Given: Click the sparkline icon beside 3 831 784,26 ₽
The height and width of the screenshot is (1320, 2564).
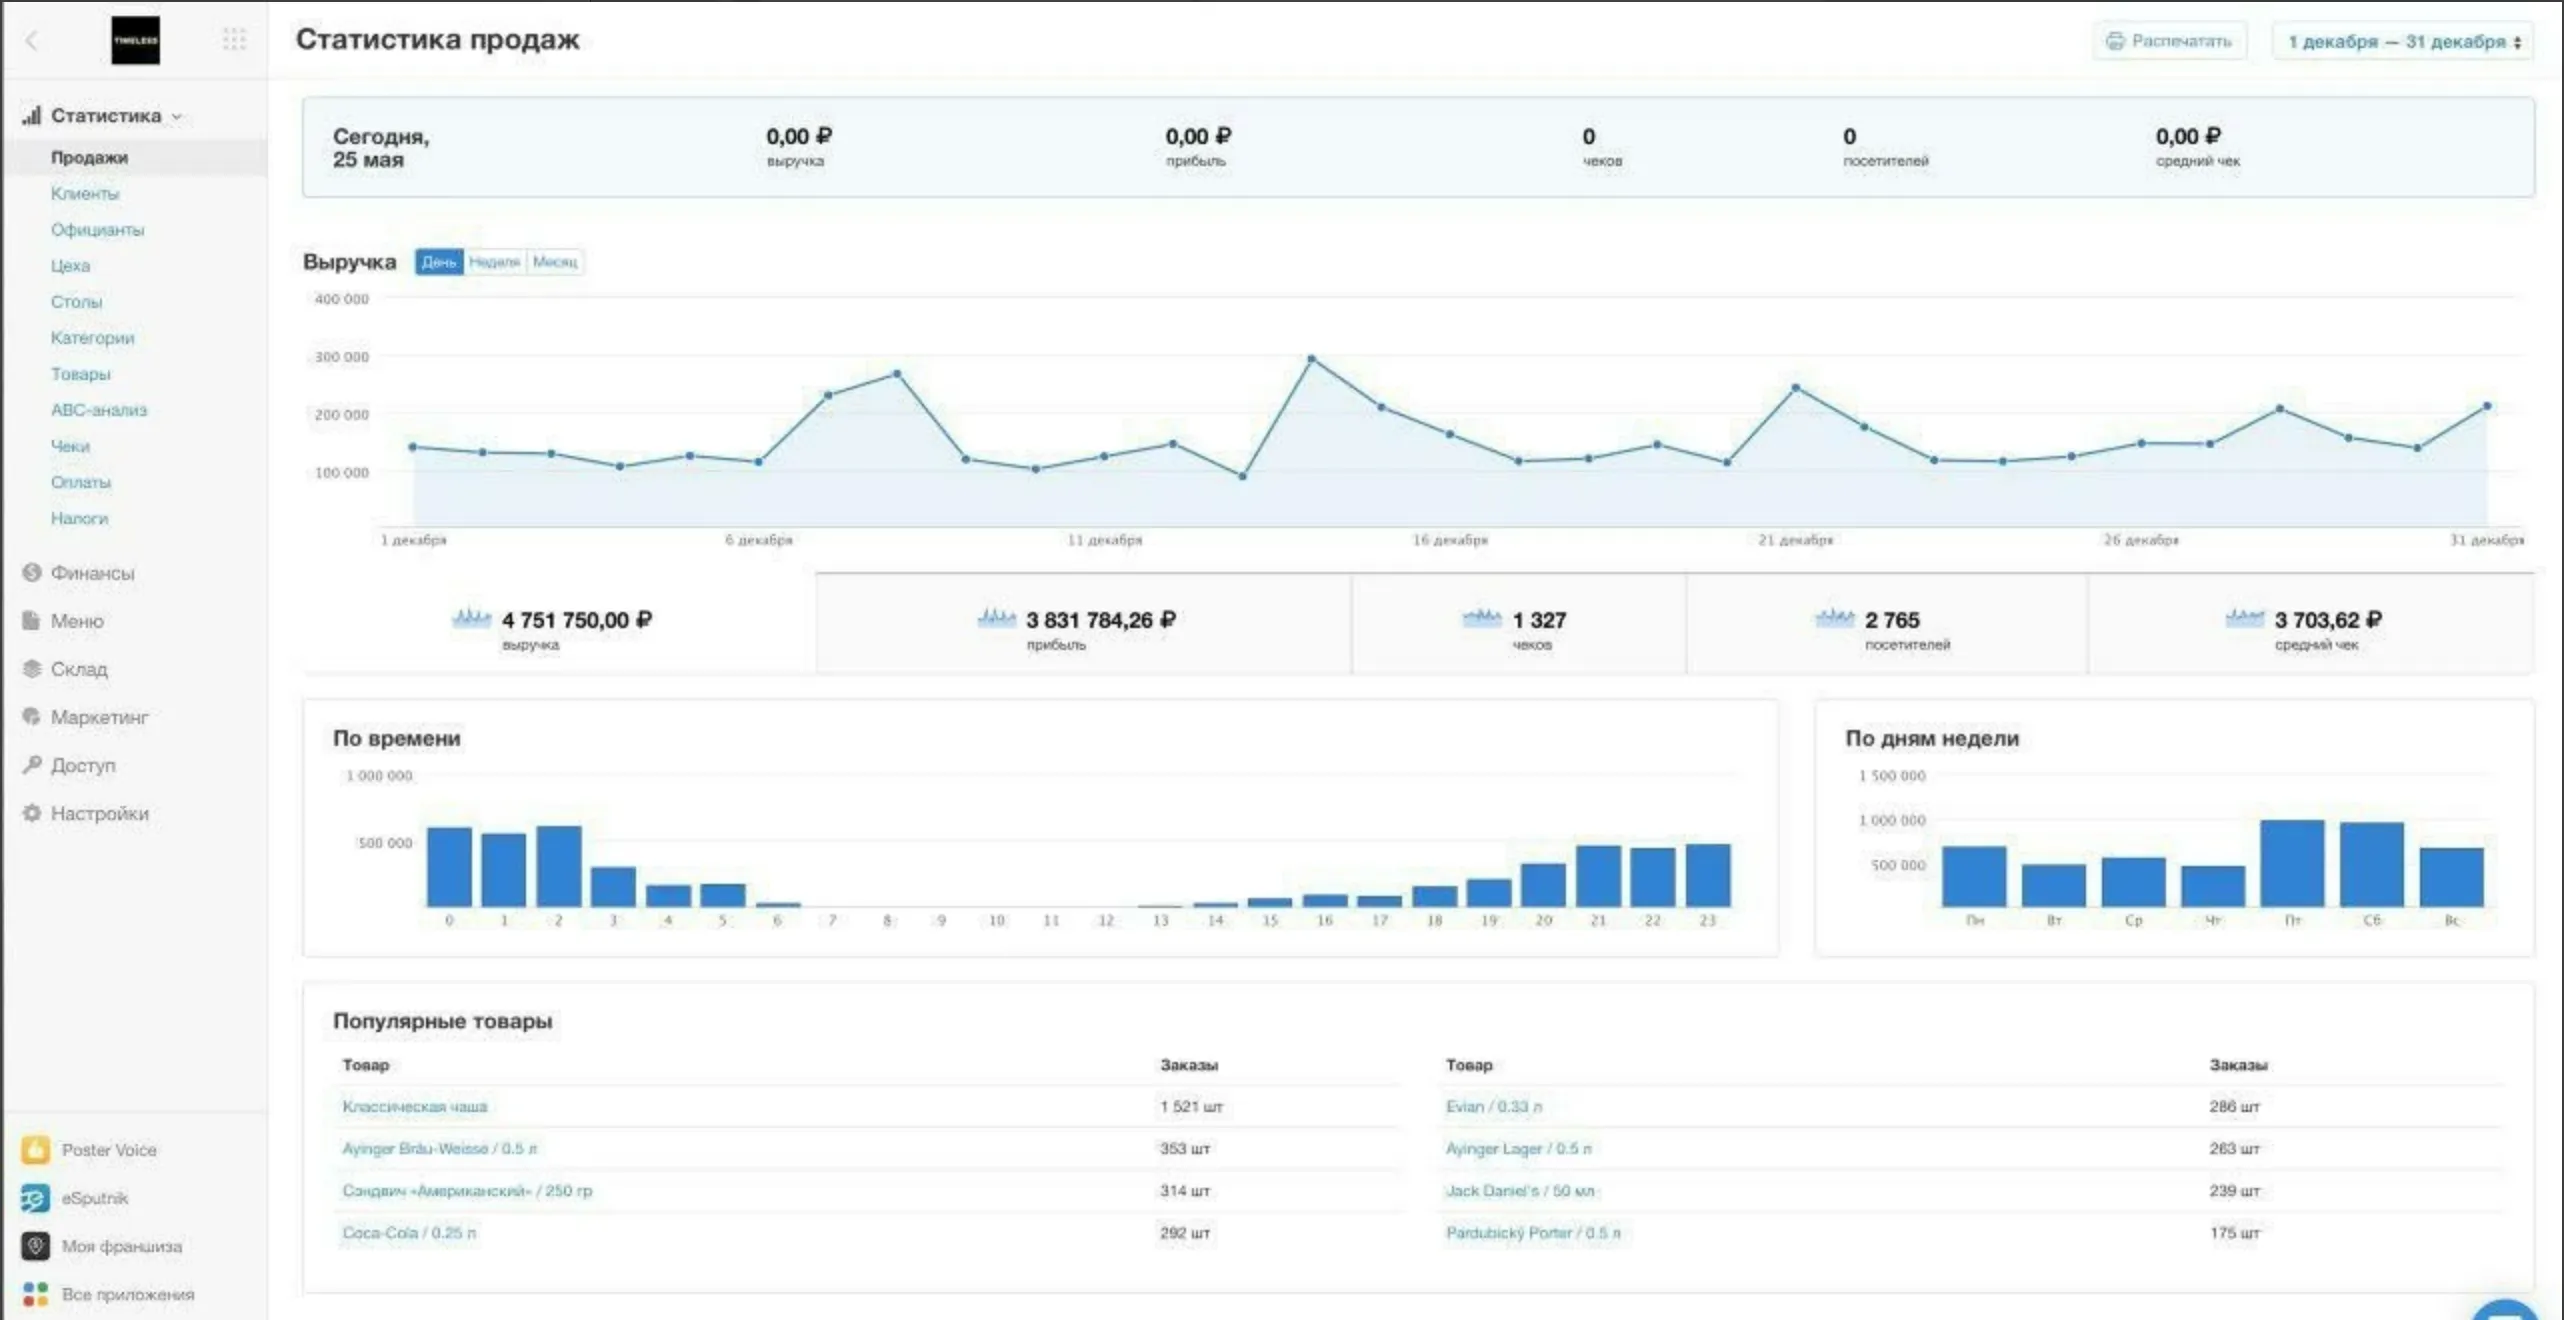Looking at the screenshot, I should click(996, 618).
